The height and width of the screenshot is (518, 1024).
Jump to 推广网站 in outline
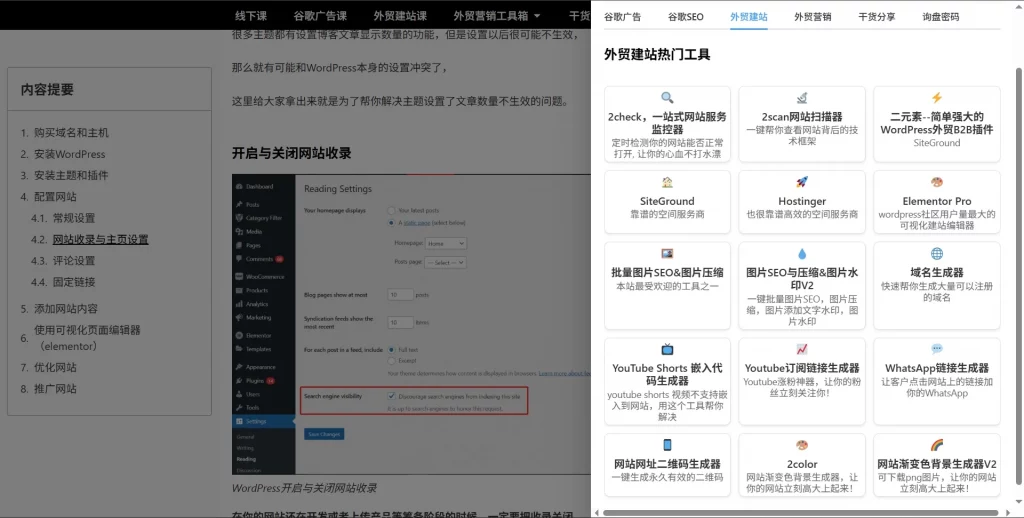(x=55, y=389)
